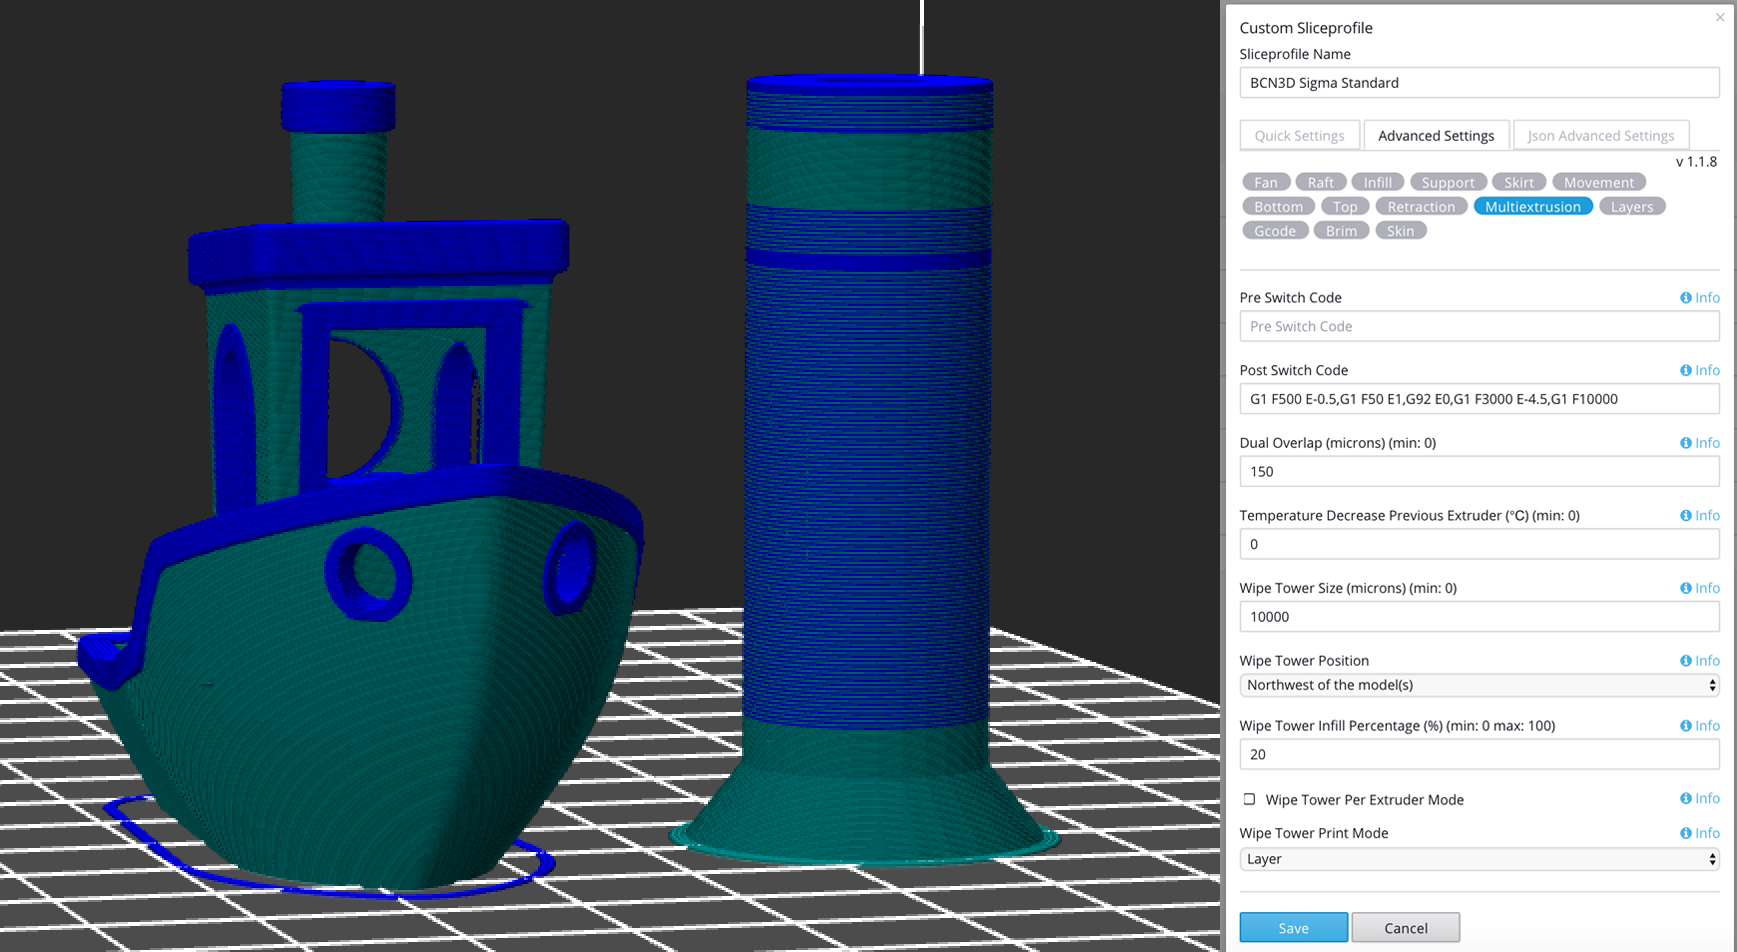Select the Retraction settings category

(1421, 206)
